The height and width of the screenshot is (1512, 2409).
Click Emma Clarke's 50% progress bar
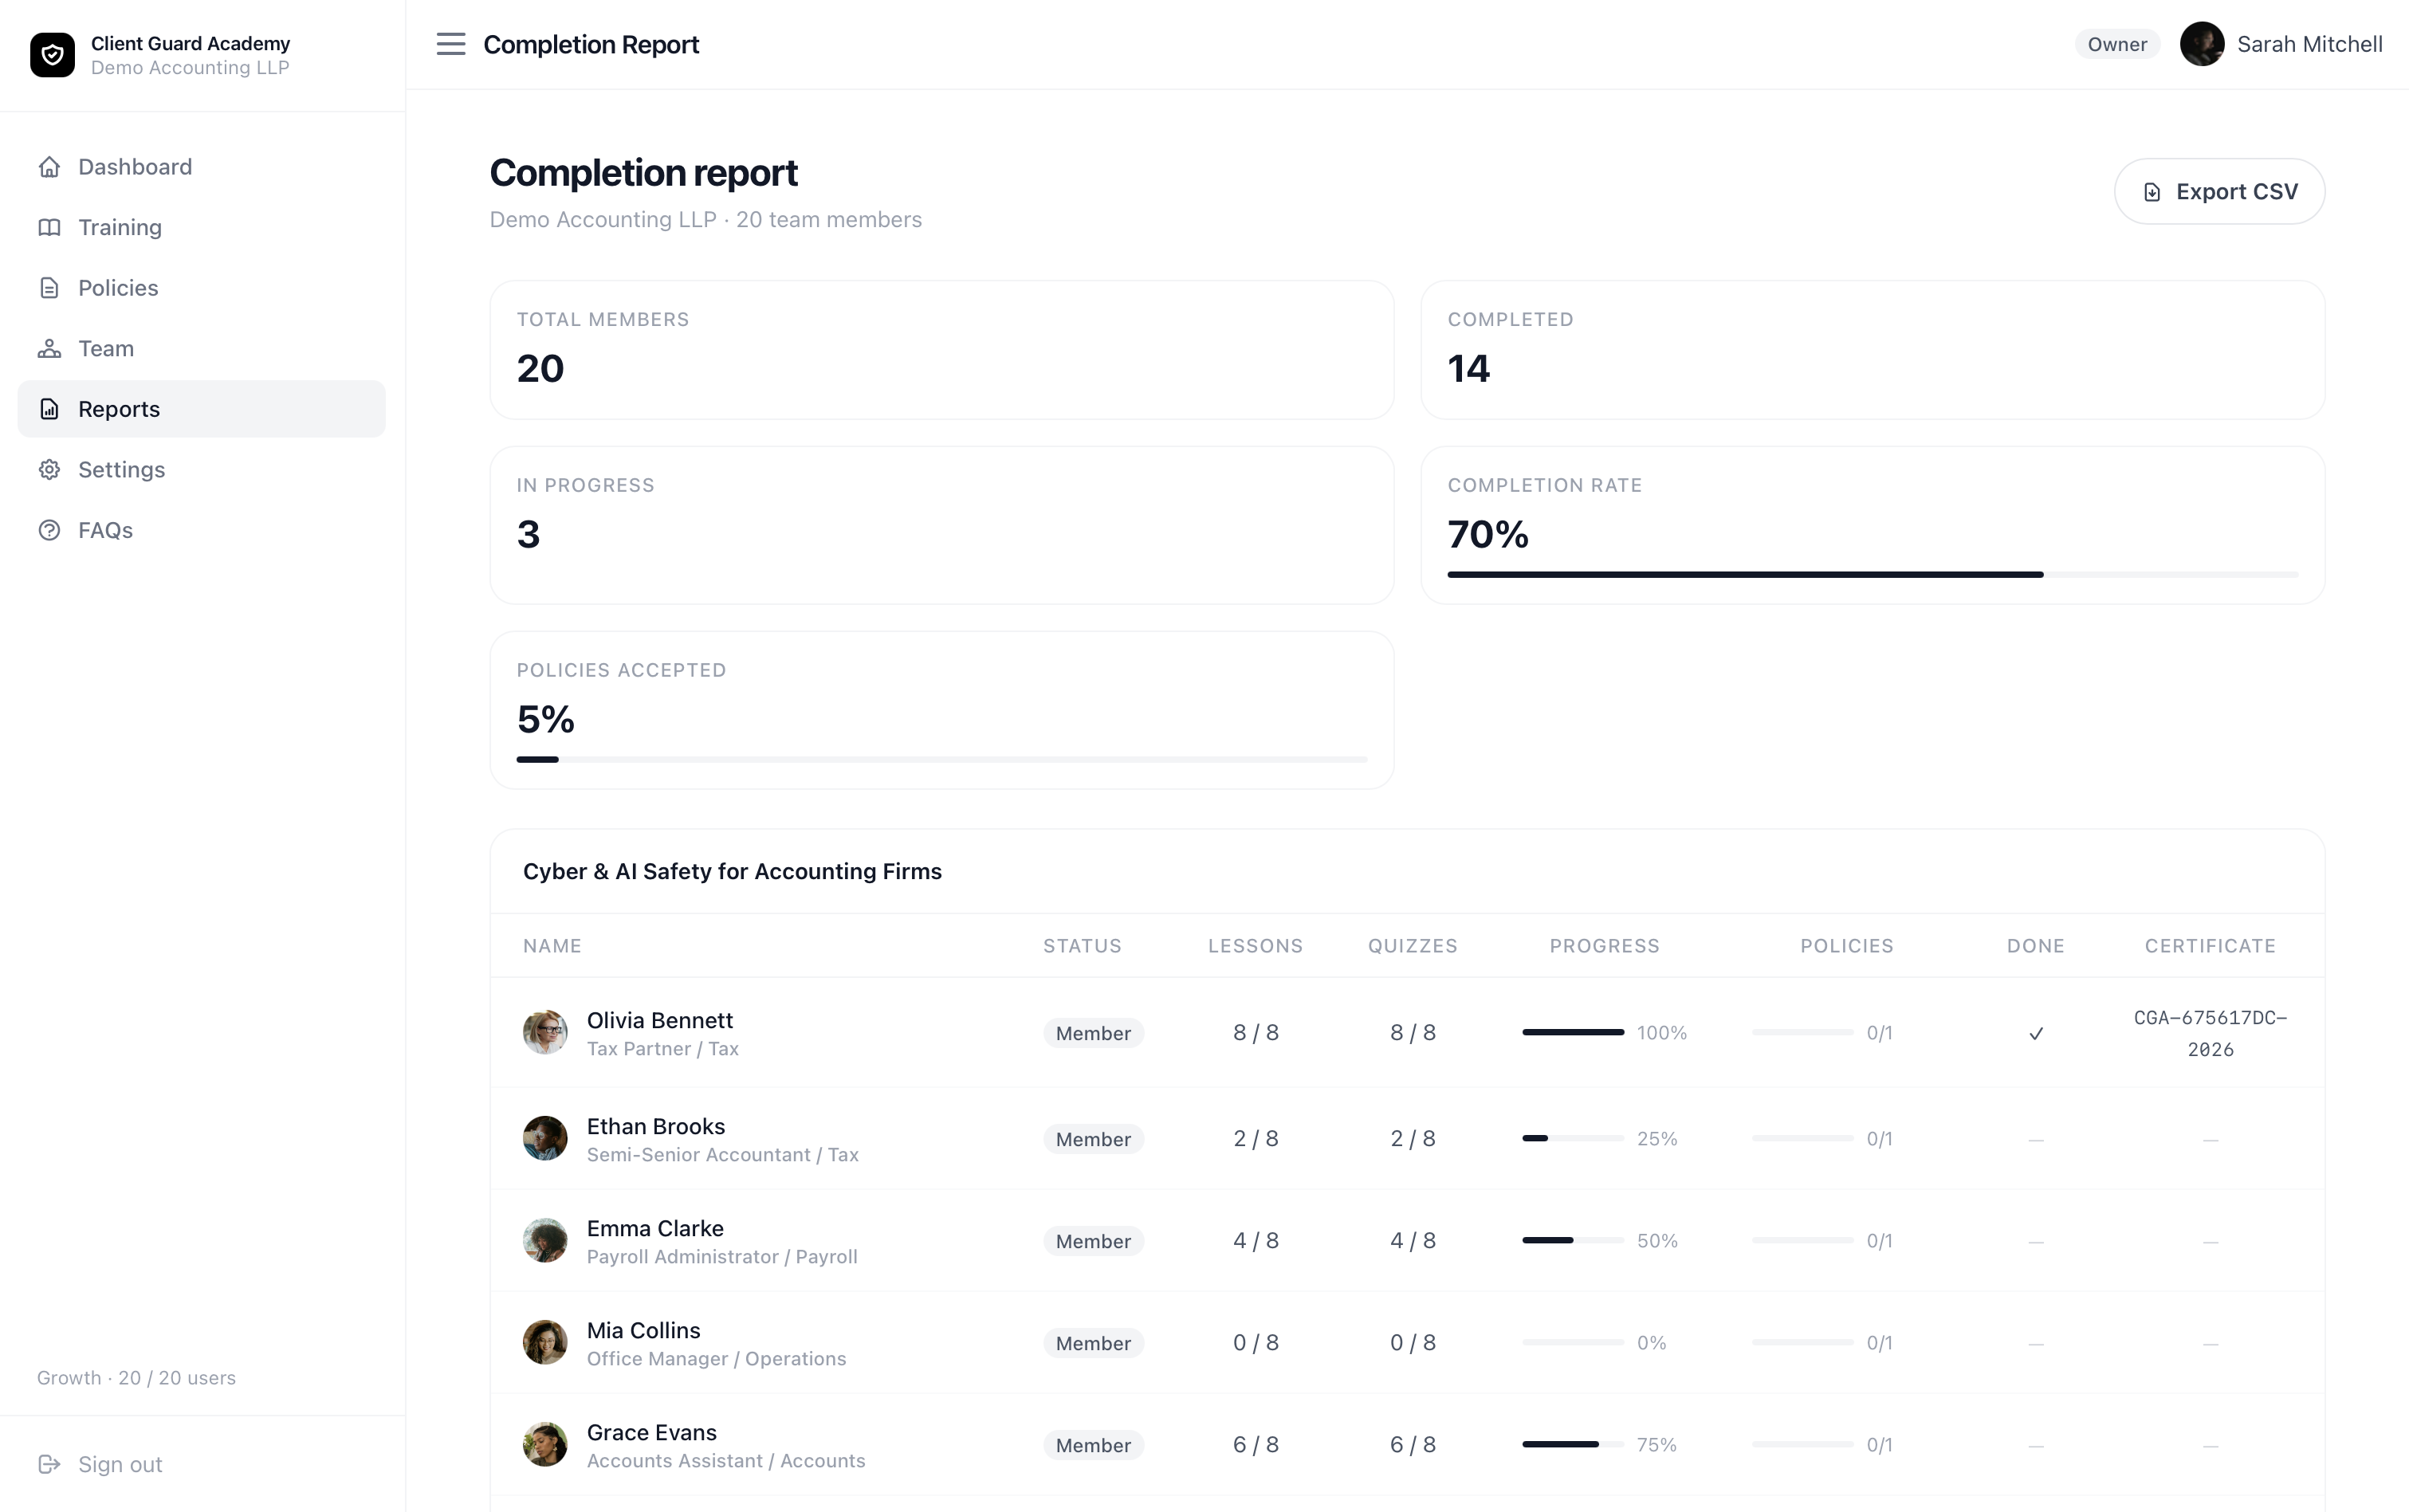[x=1572, y=1240]
